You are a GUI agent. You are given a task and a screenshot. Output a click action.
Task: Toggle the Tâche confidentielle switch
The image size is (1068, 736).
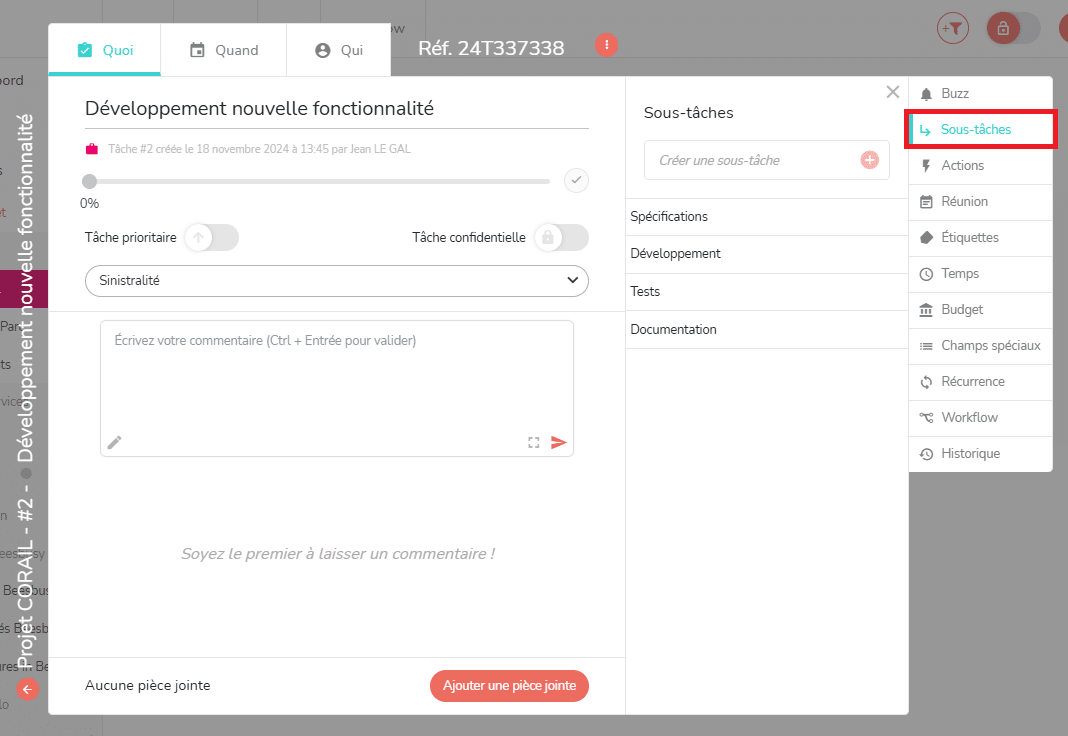[x=561, y=238]
